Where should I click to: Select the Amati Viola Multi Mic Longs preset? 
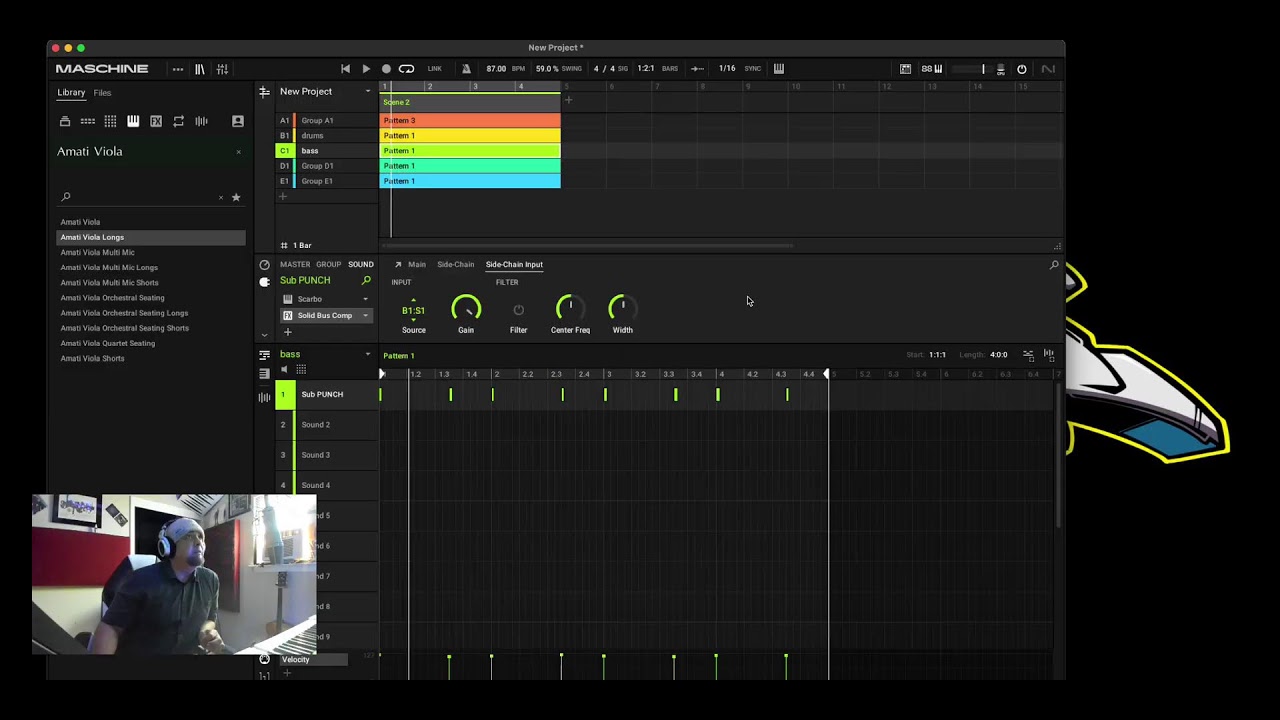pyautogui.click(x=151, y=267)
